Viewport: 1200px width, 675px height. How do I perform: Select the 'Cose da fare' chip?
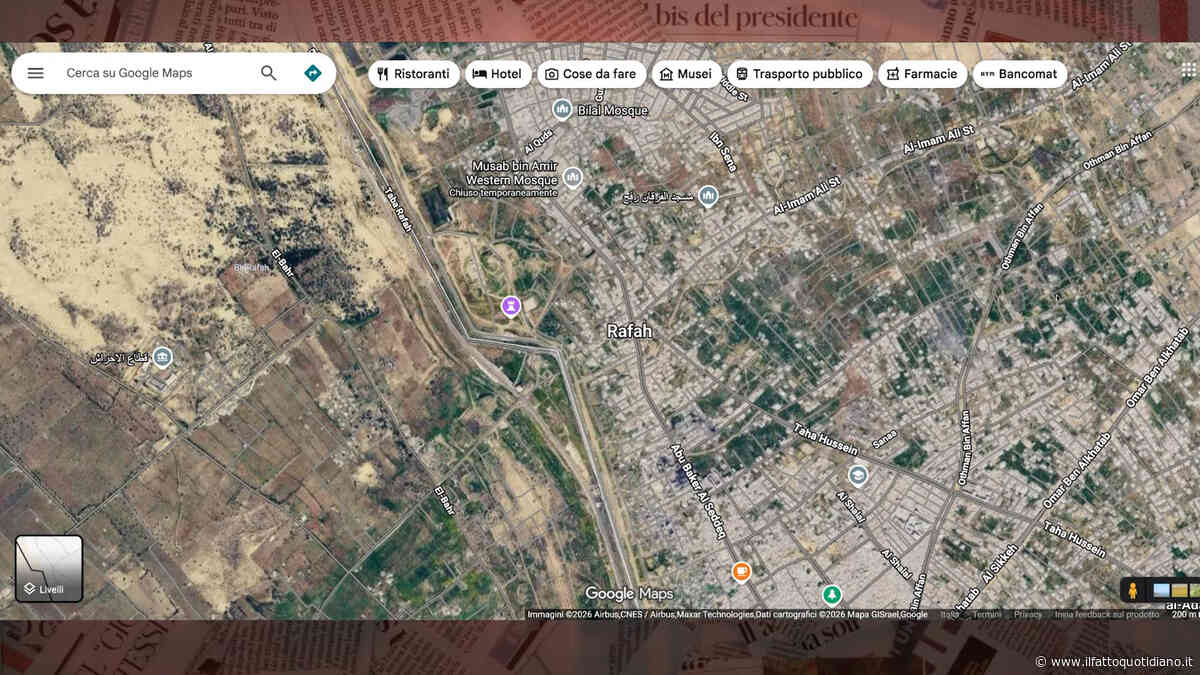591,74
